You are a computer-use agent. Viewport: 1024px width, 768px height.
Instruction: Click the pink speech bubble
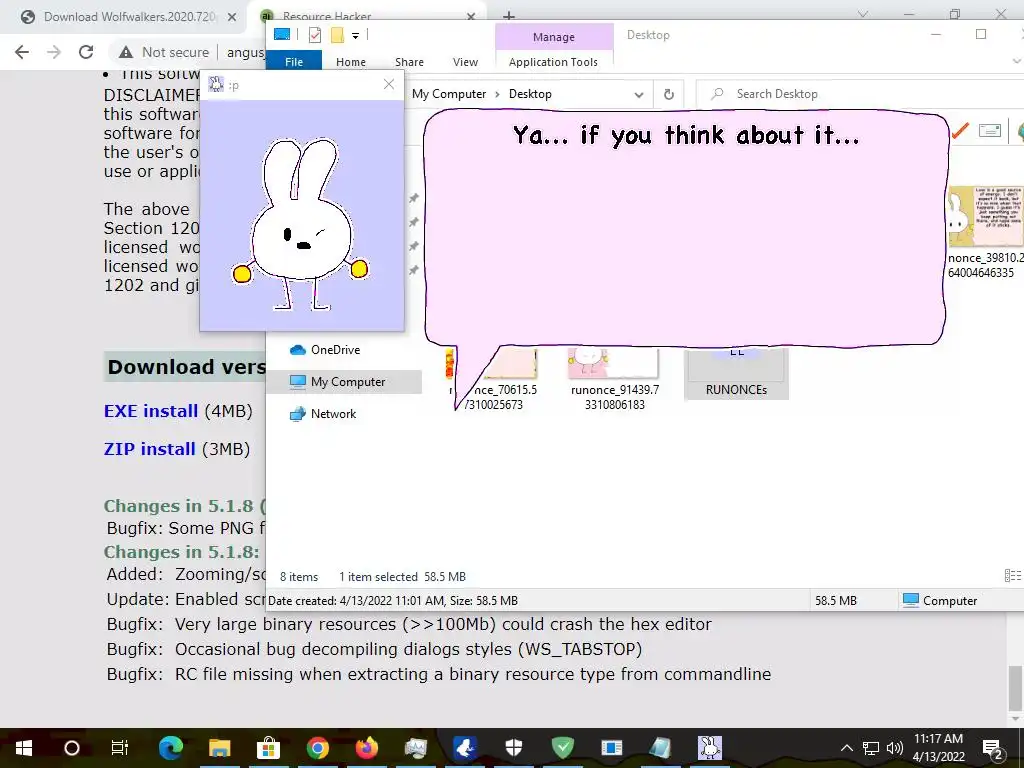pyautogui.click(x=686, y=229)
